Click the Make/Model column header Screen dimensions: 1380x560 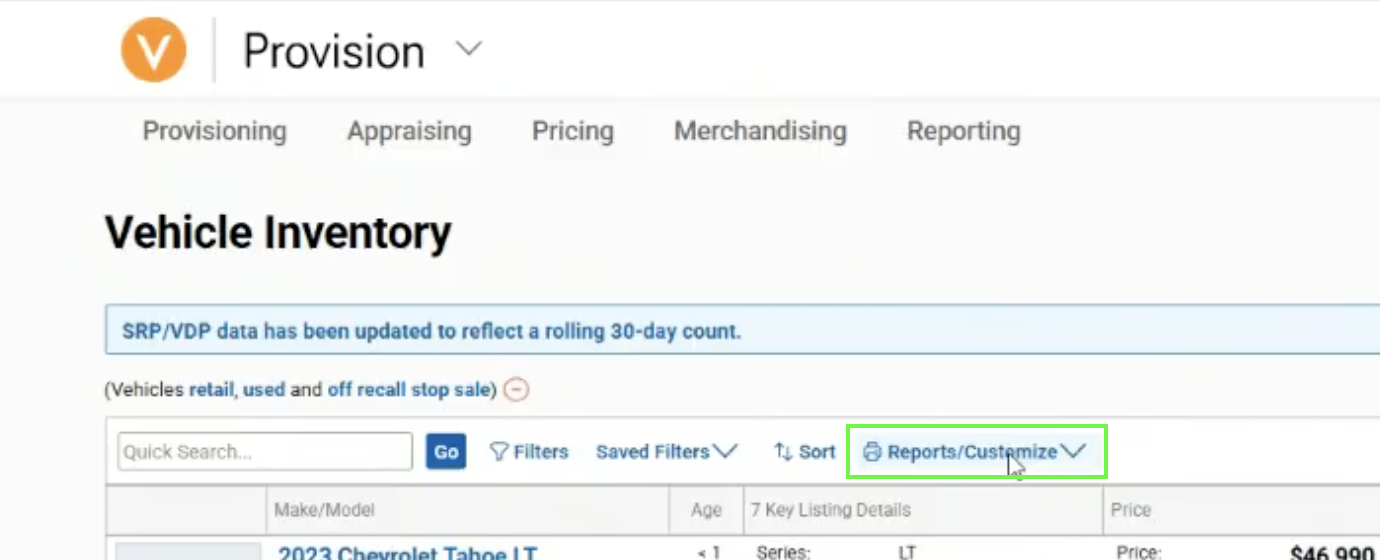click(x=325, y=510)
